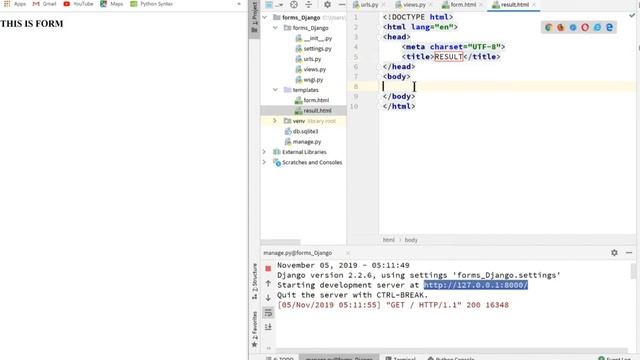Click the green inspection checkmark in editor
The image size is (640, 360).
point(632,16)
